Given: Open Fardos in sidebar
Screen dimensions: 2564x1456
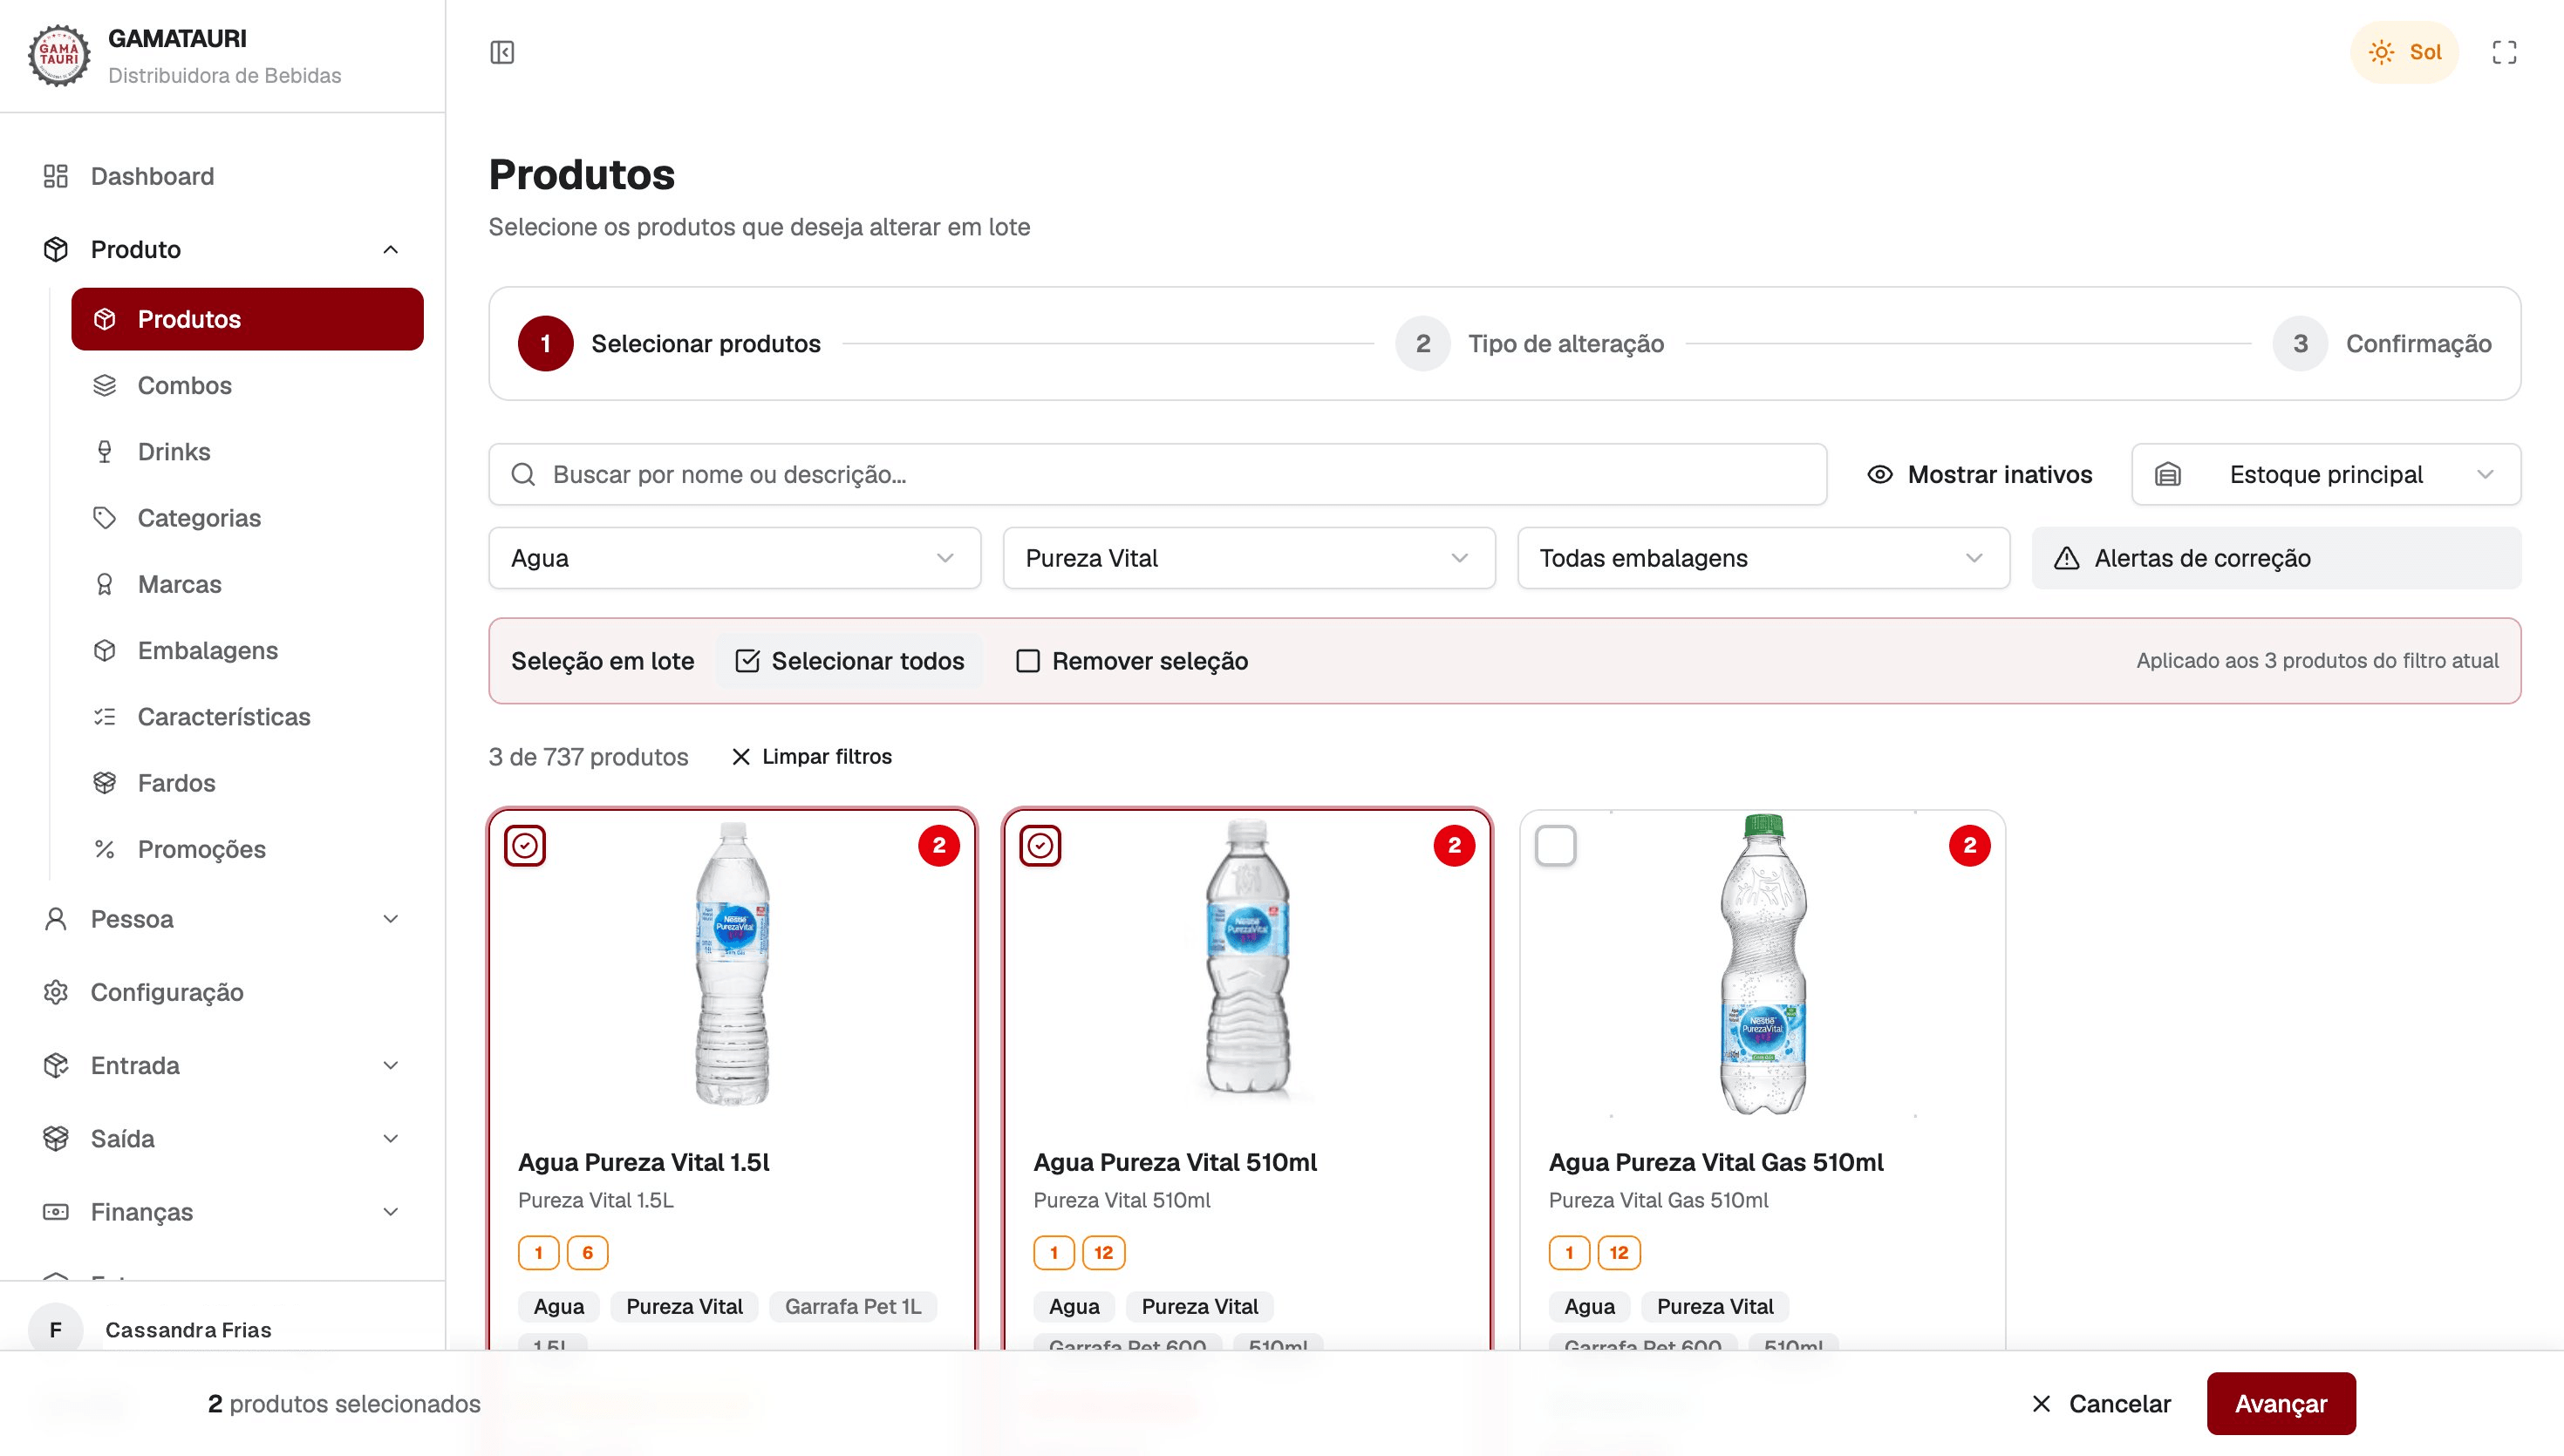Looking at the screenshot, I should (x=247, y=783).
